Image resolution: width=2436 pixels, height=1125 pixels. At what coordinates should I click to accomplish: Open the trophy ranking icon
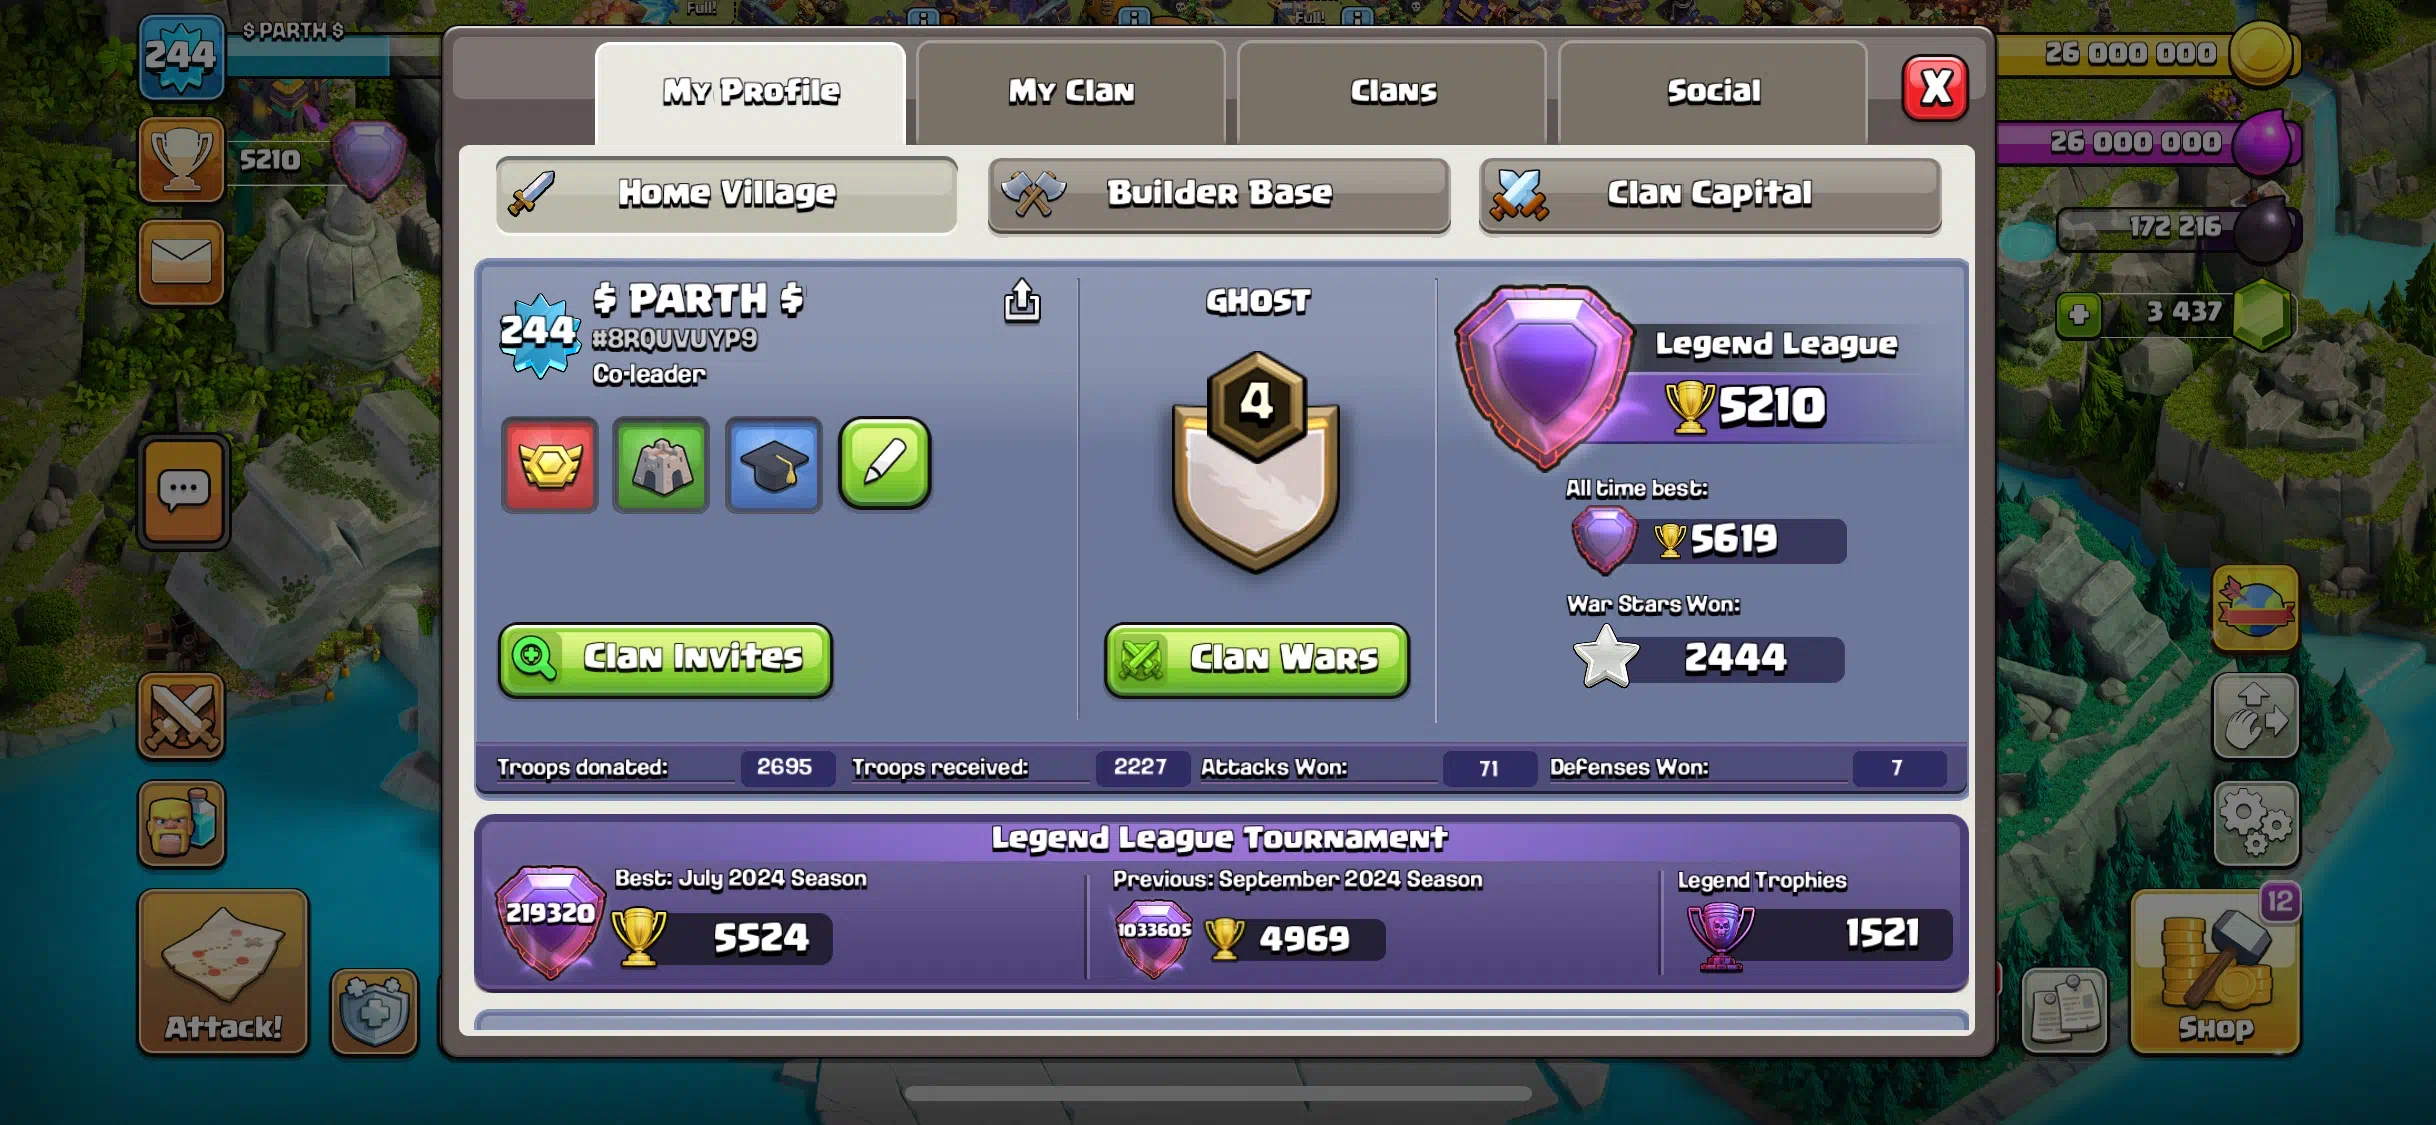pyautogui.click(x=181, y=159)
